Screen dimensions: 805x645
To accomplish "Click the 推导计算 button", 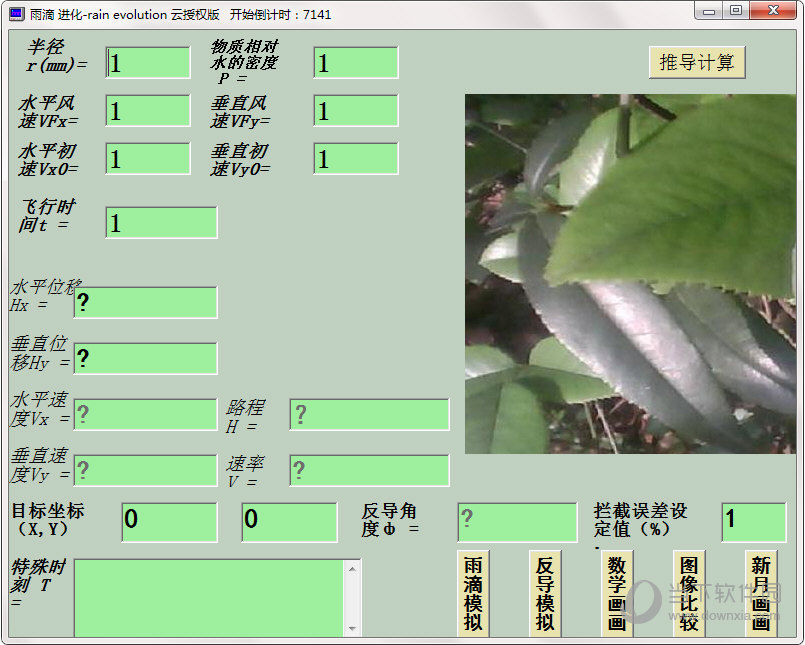I will [697, 63].
